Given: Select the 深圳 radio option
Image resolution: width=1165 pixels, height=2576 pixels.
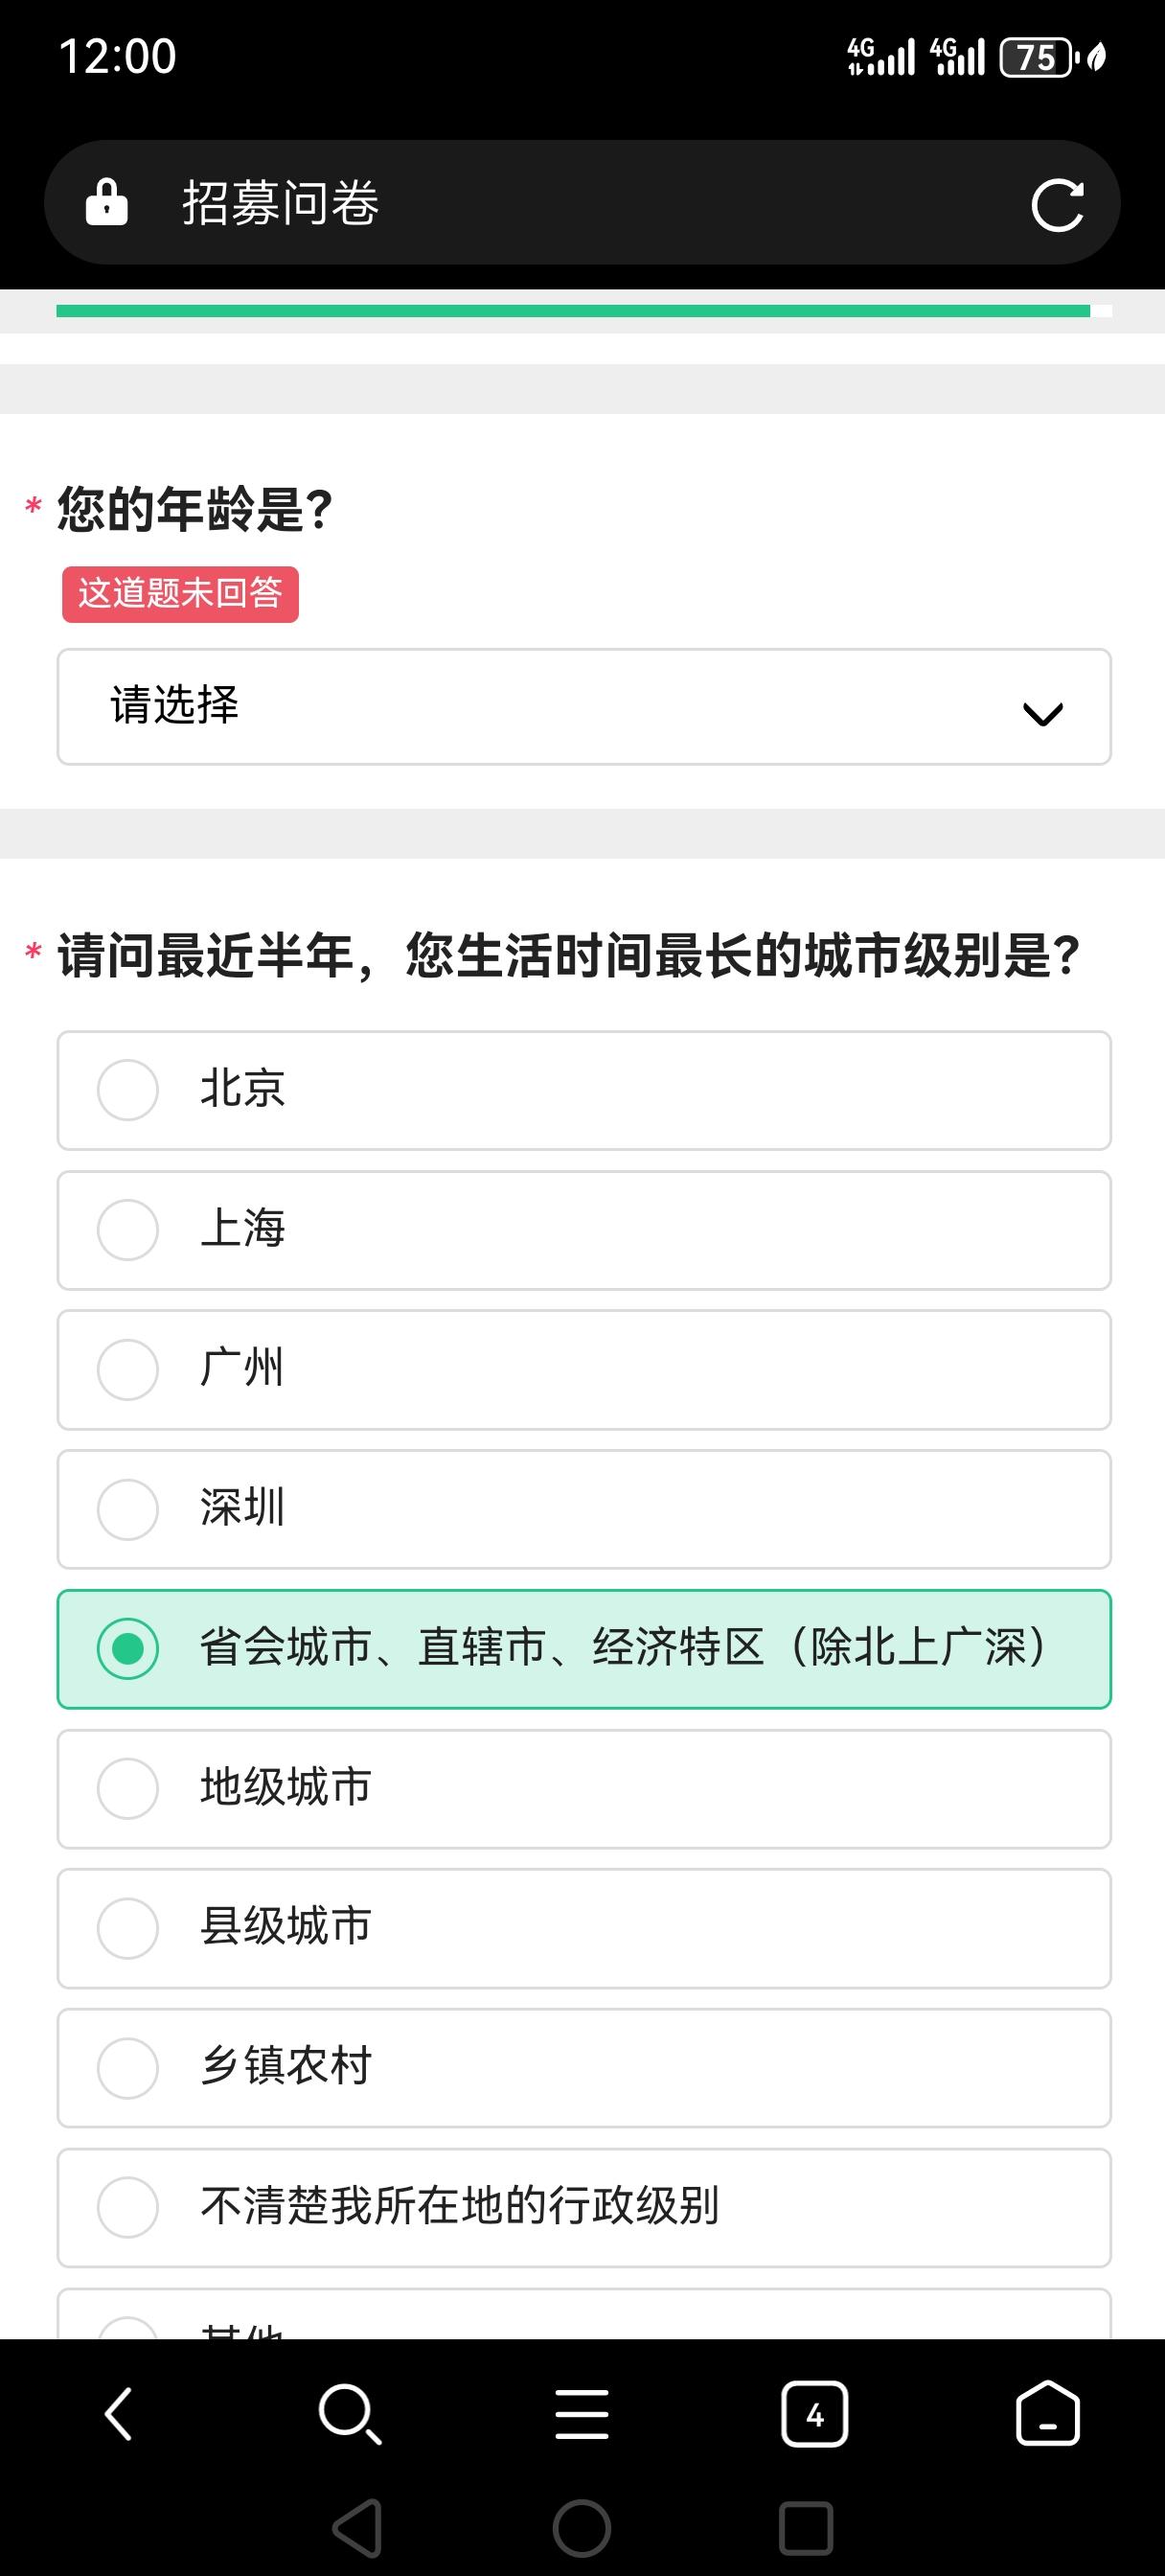Looking at the screenshot, I should click(128, 1509).
